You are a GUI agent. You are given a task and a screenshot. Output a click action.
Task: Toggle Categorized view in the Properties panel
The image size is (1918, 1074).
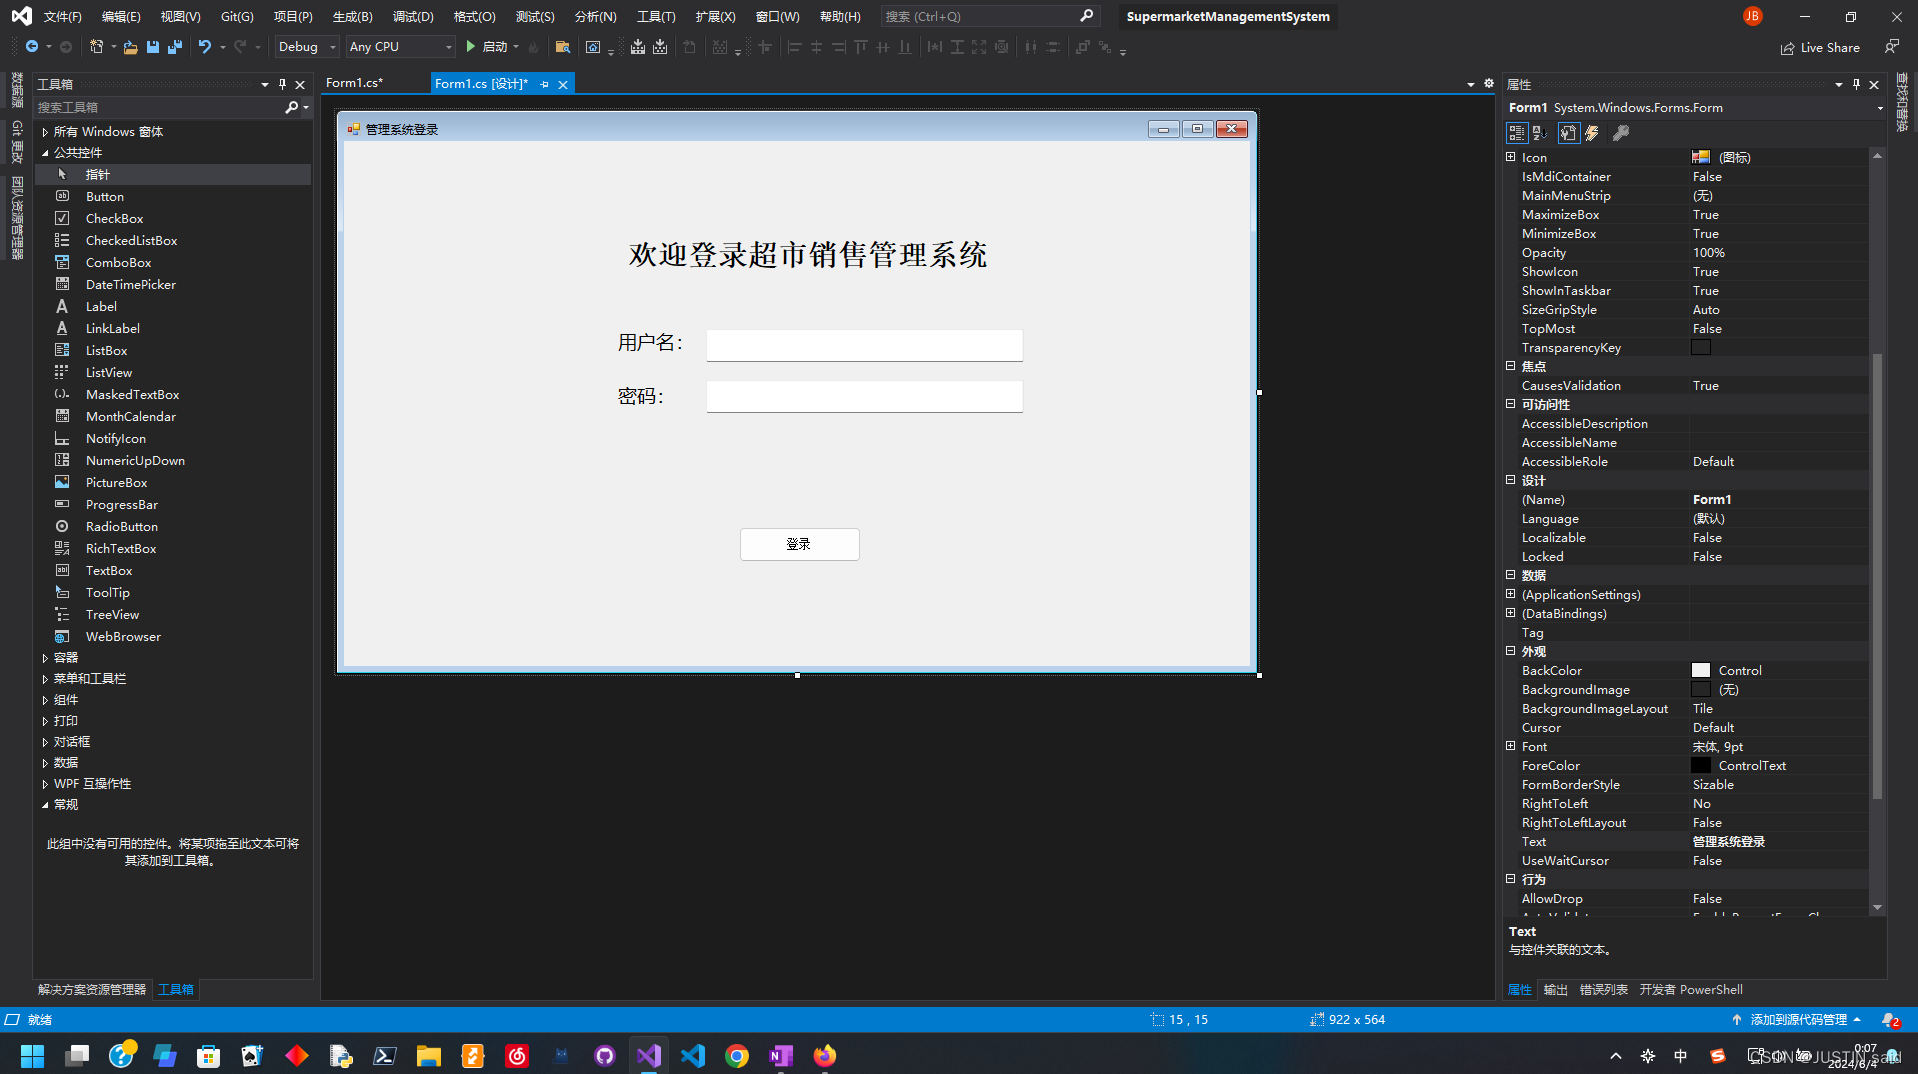pyautogui.click(x=1517, y=133)
